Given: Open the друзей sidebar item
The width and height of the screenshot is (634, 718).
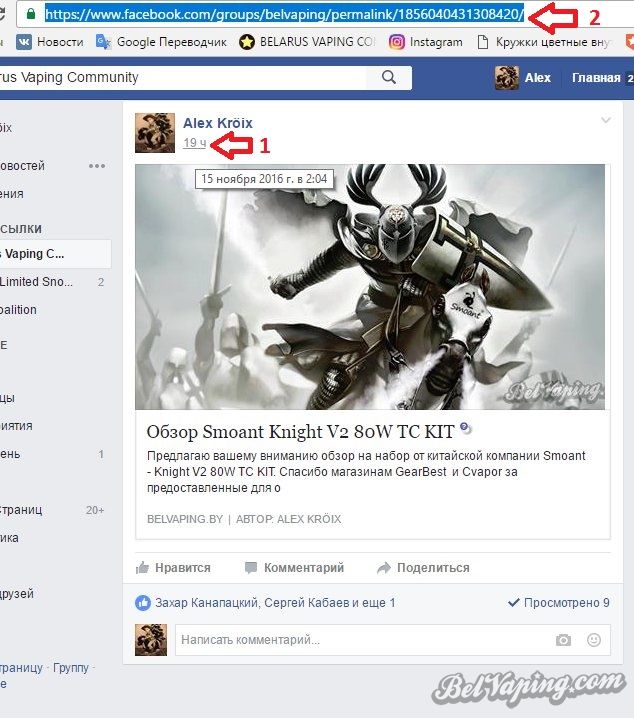Looking at the screenshot, I should (x=17, y=593).
